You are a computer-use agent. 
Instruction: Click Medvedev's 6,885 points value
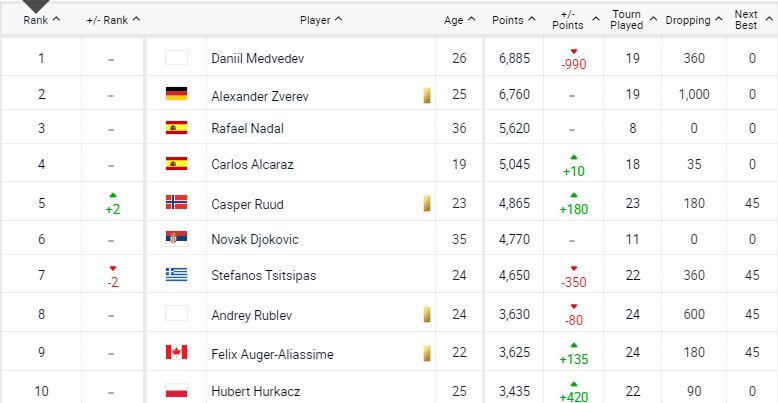[x=512, y=59]
